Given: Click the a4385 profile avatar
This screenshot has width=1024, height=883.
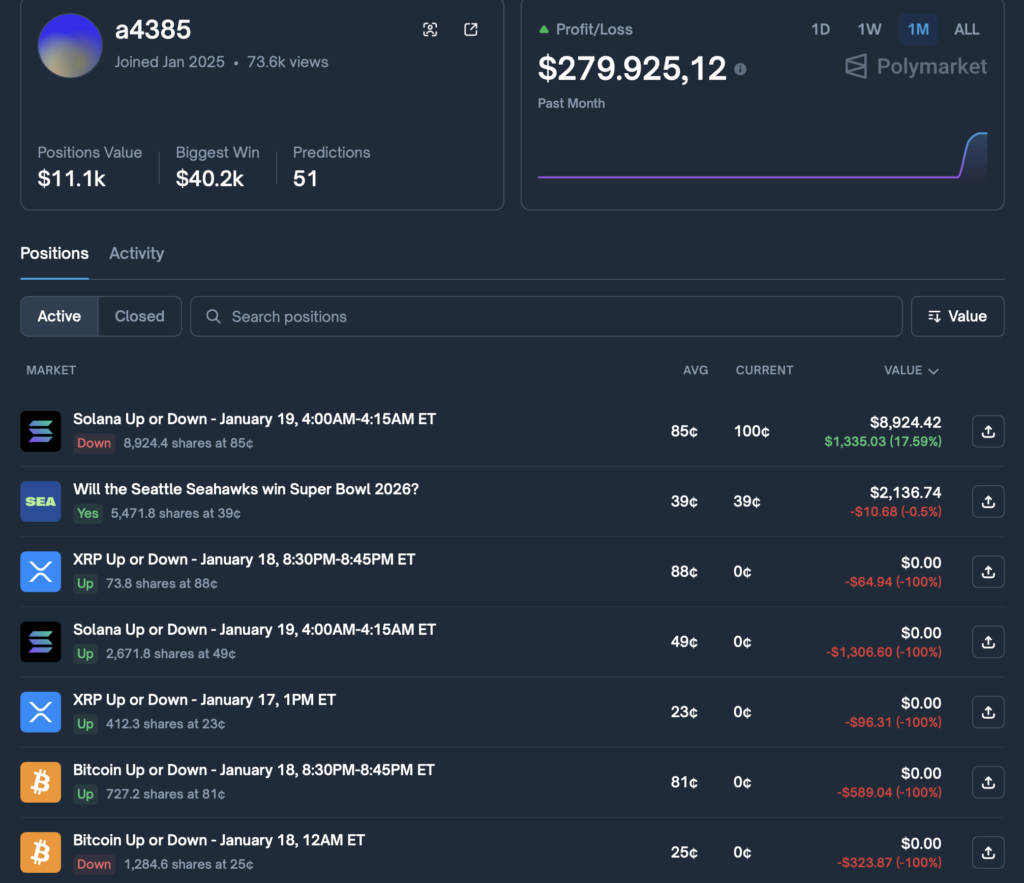Looking at the screenshot, I should click(70, 46).
